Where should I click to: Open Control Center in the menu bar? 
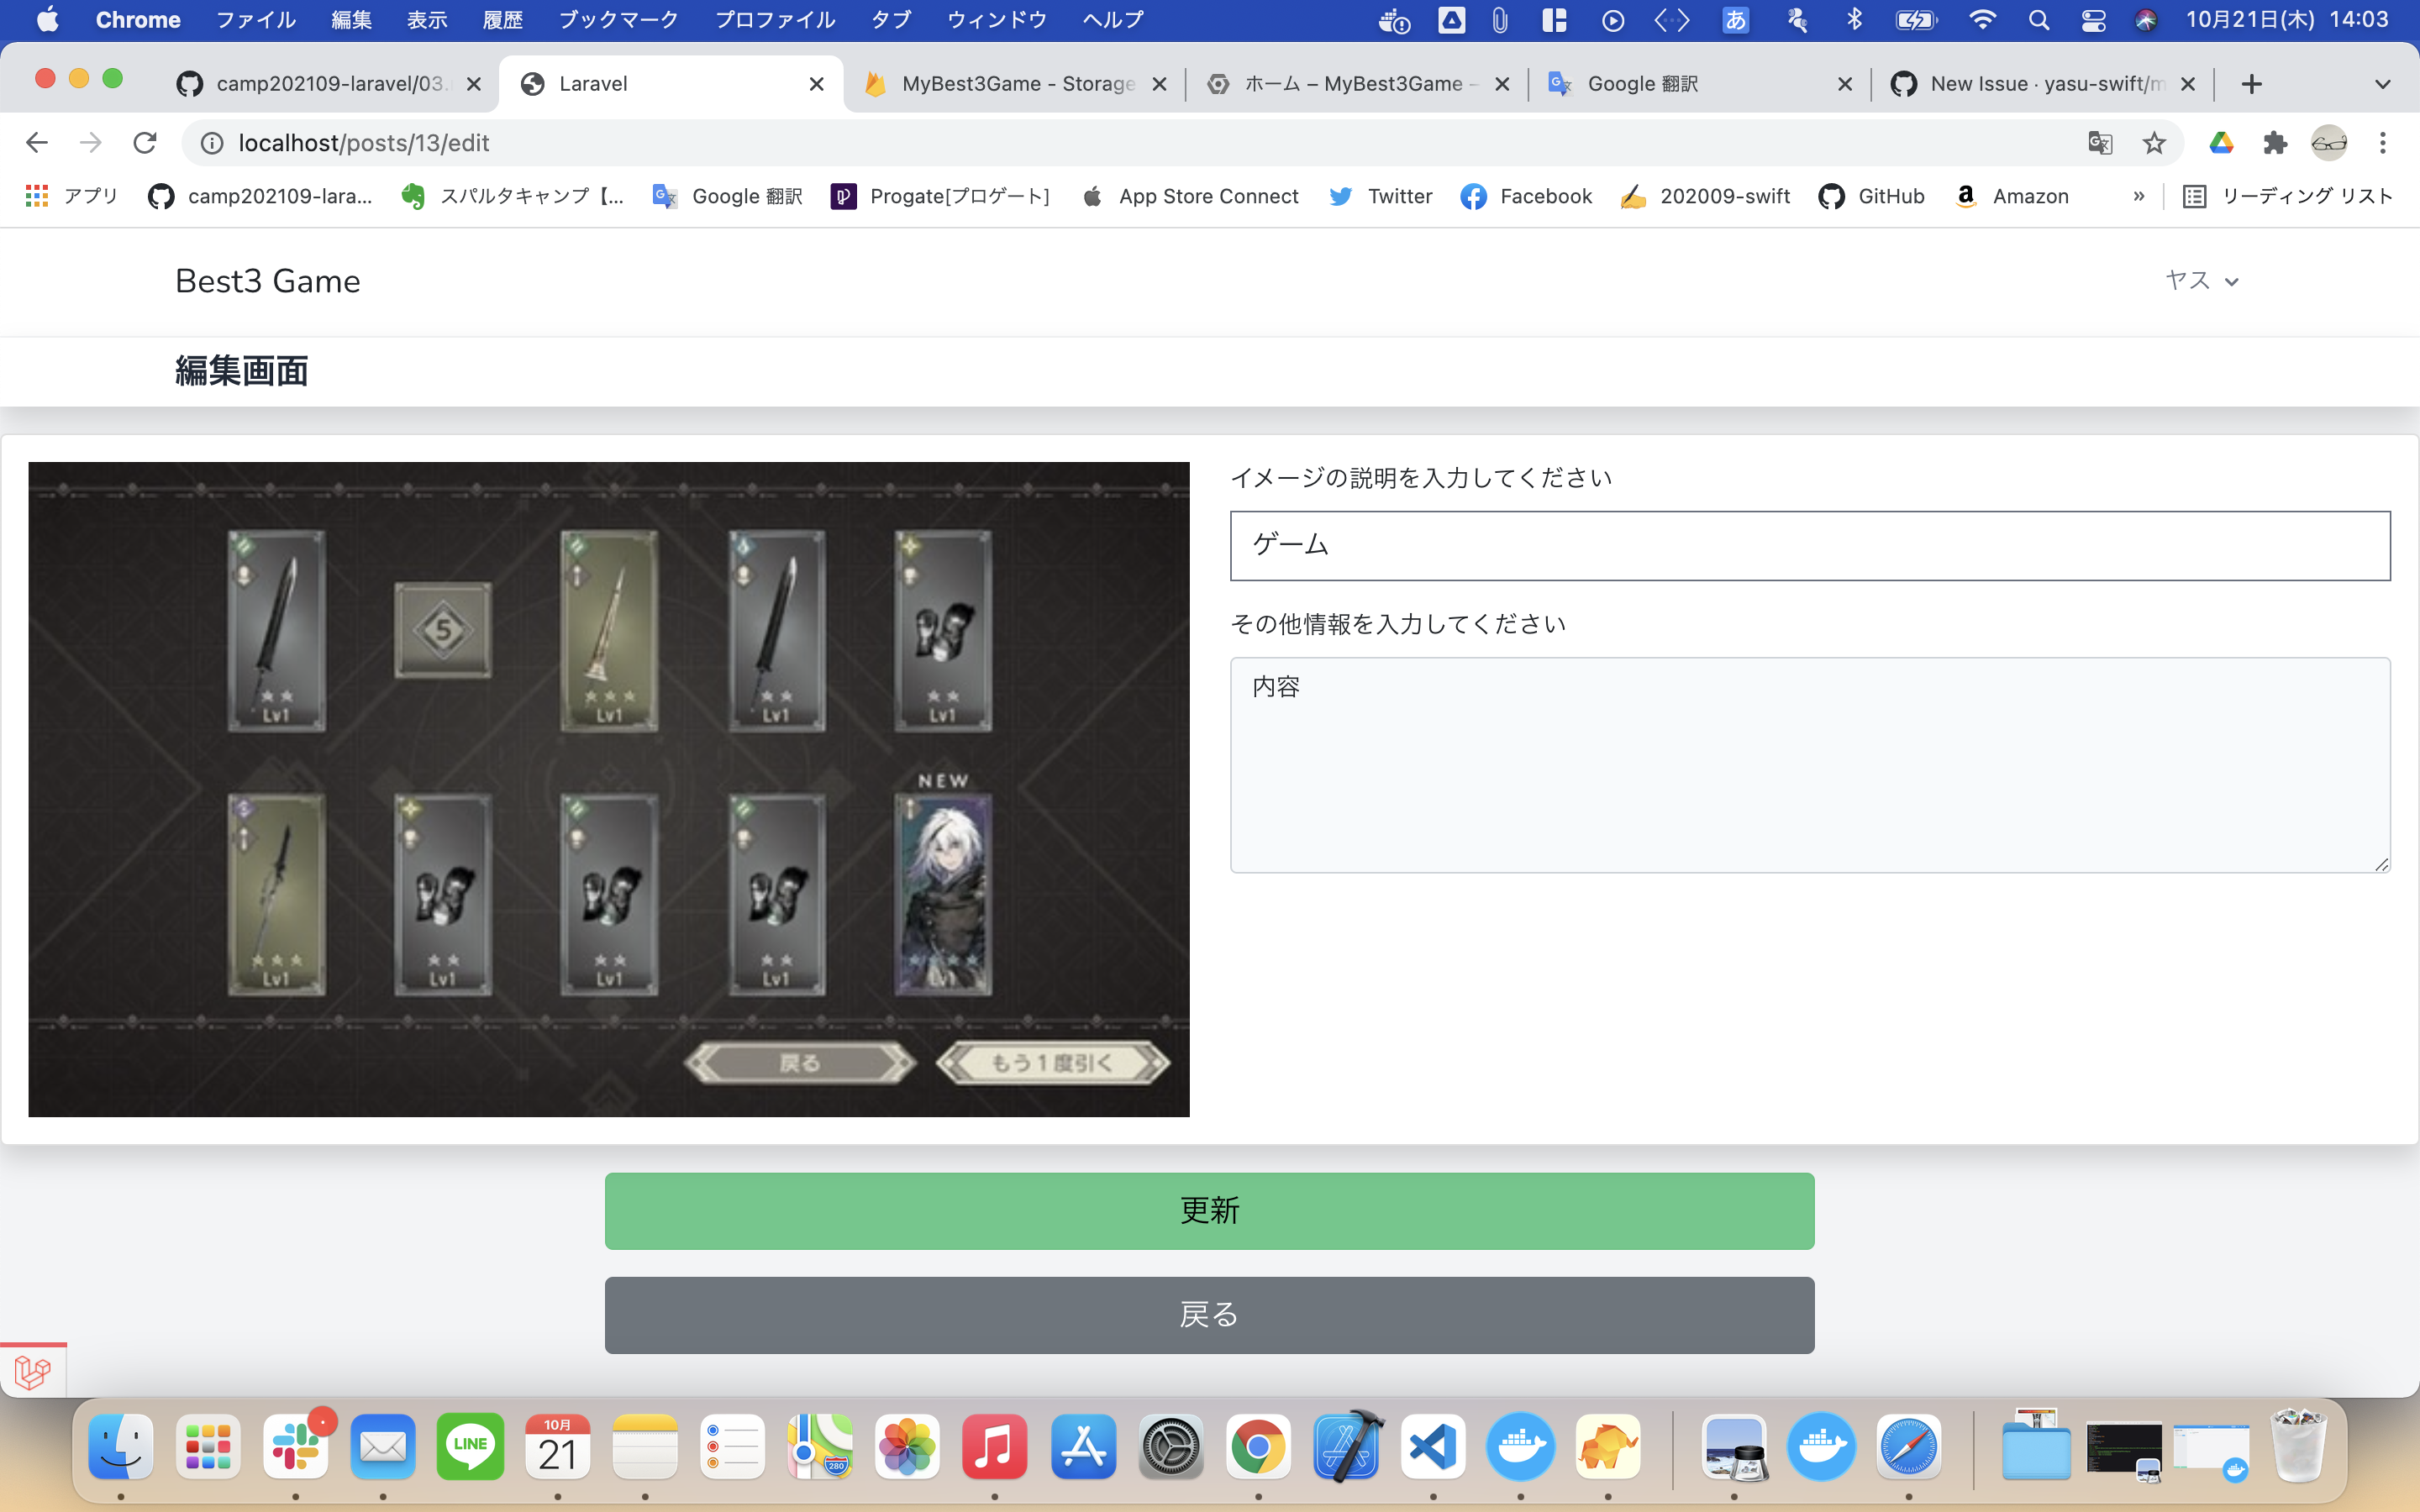[x=2093, y=20]
